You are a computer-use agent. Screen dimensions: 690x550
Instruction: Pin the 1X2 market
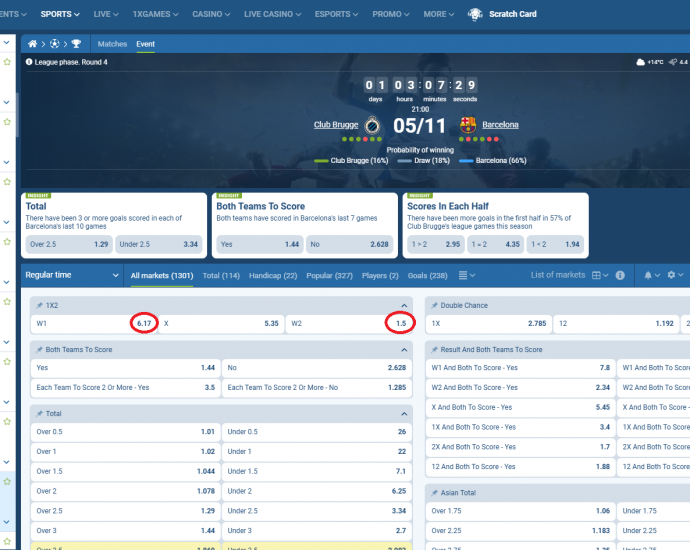(39, 305)
